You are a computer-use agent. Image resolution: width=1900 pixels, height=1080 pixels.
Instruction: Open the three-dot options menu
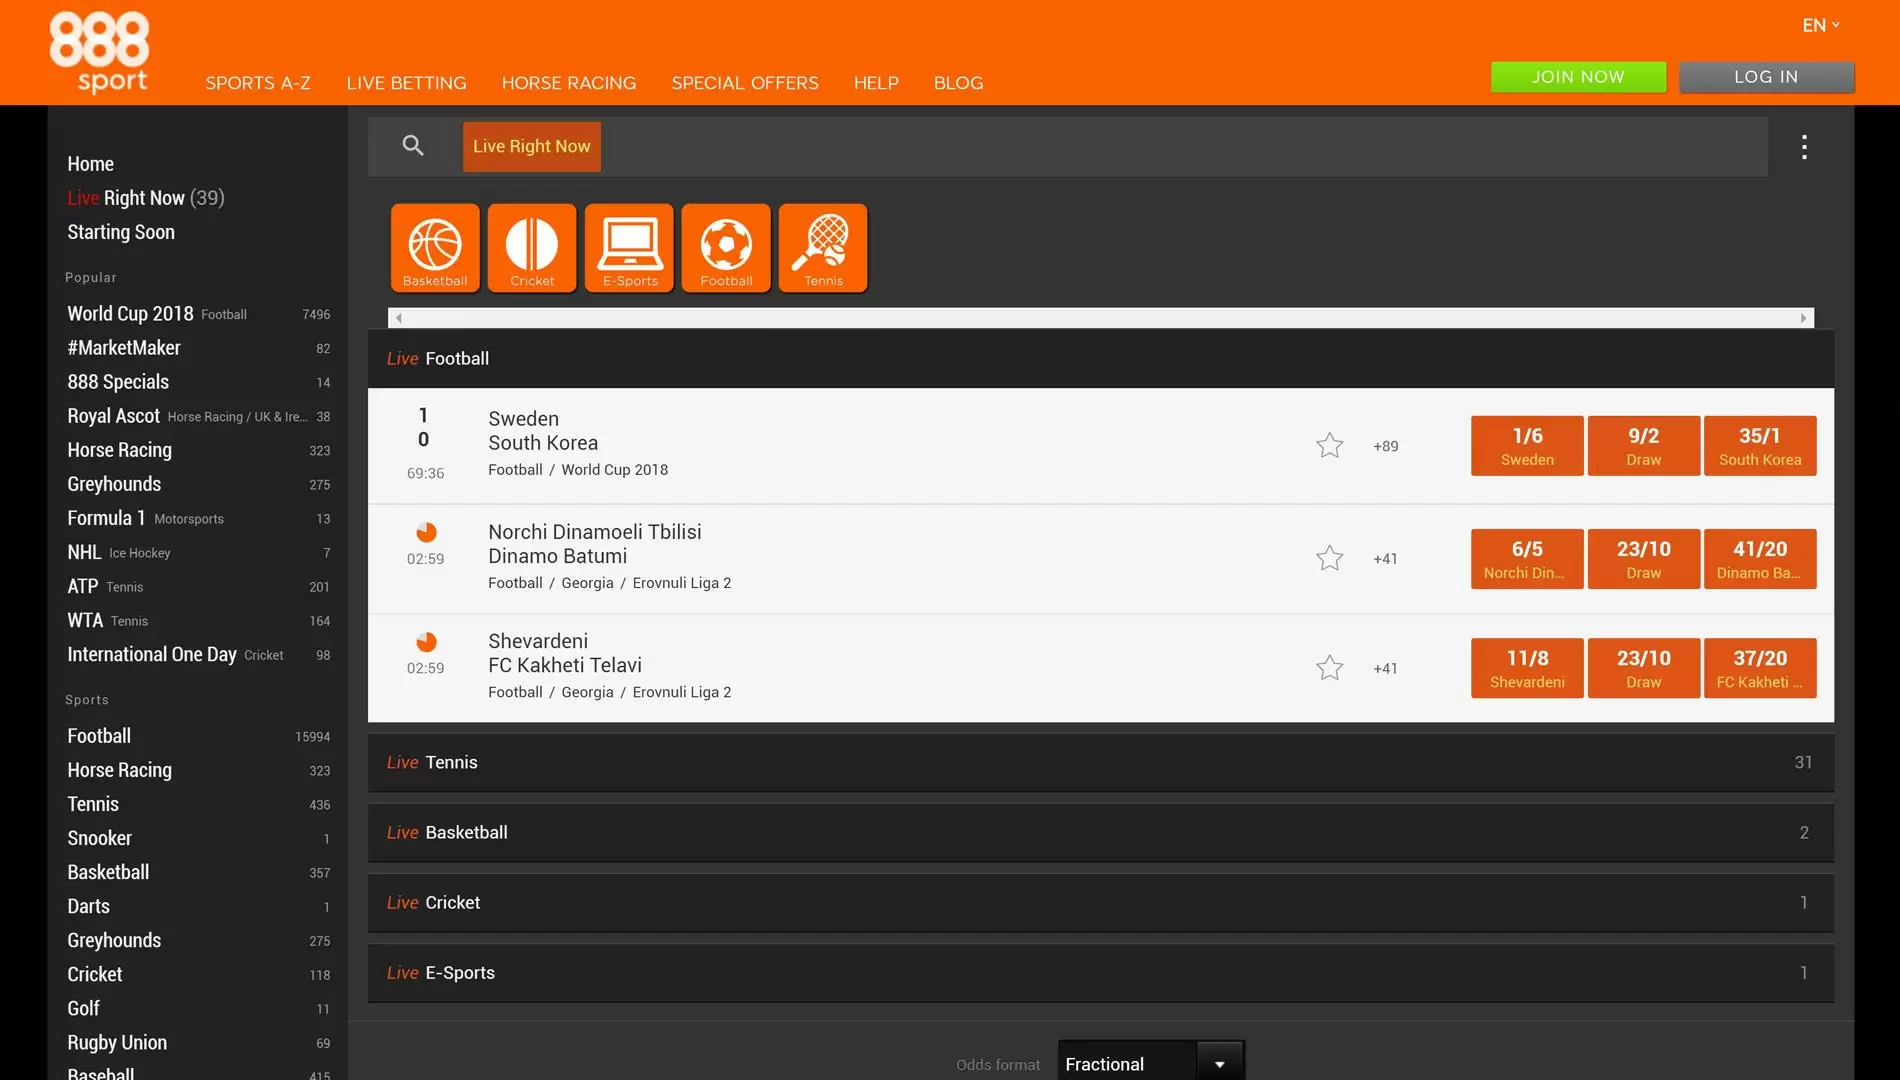click(1804, 147)
